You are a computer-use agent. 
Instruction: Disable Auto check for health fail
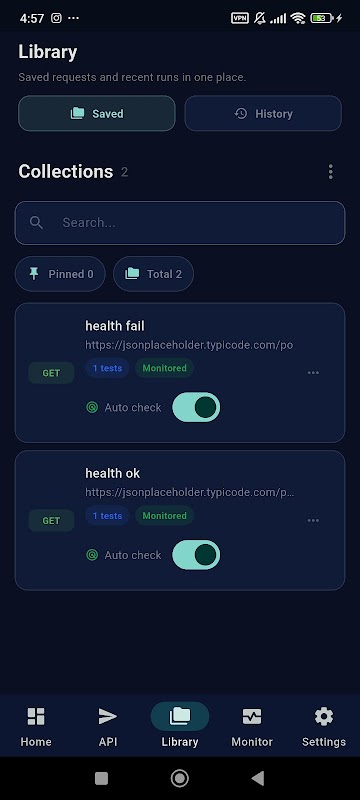click(196, 407)
